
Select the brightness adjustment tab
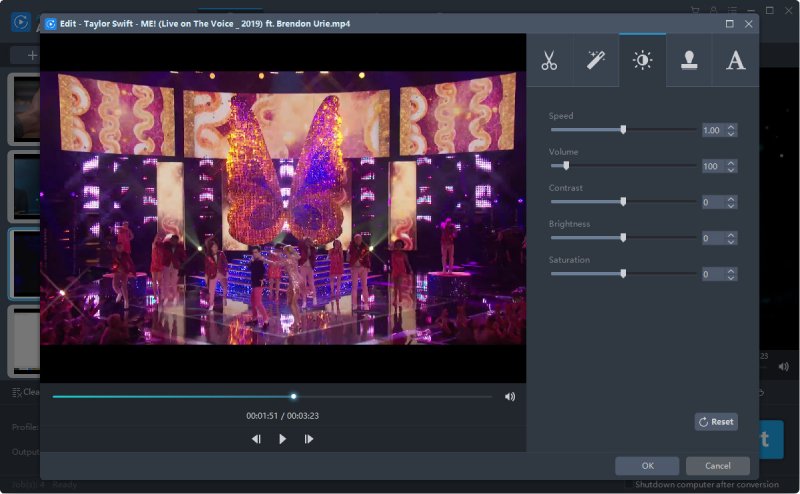pos(642,60)
